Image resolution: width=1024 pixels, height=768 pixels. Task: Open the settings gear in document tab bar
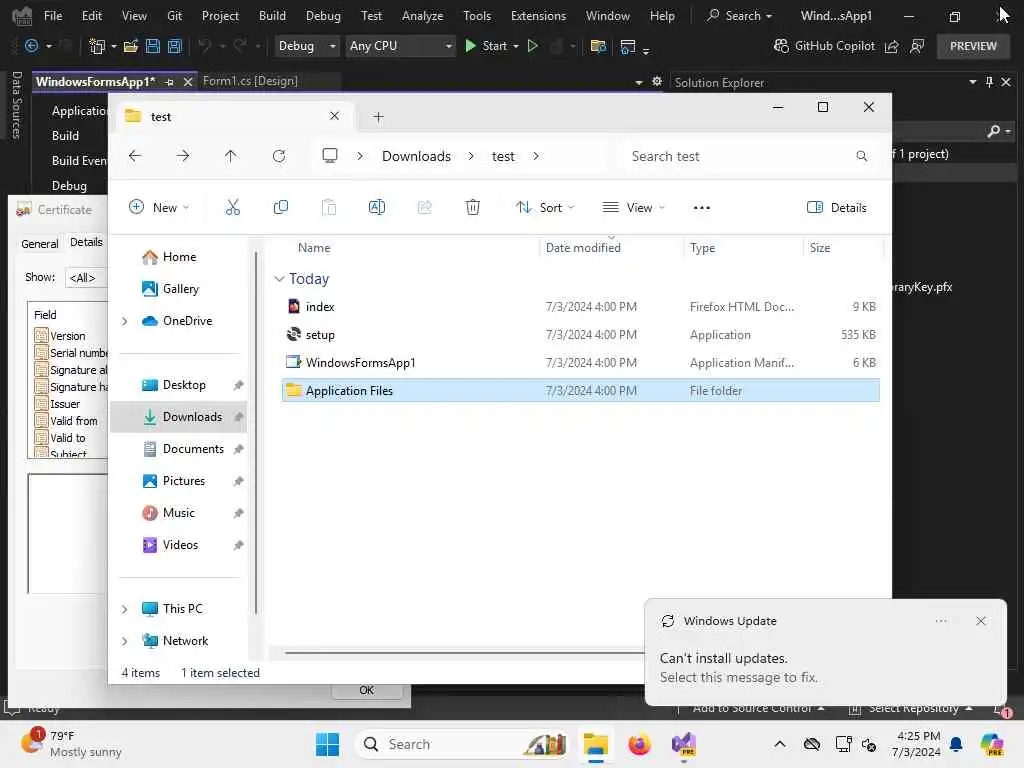pos(656,81)
